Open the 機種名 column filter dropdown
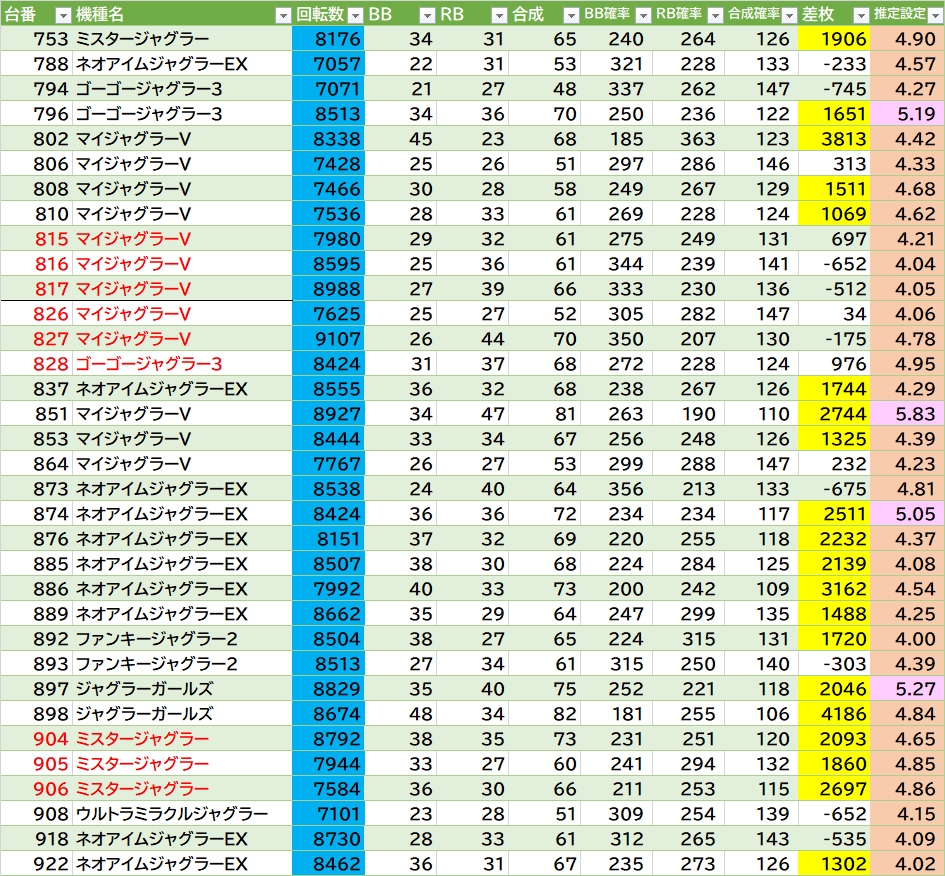This screenshot has height=876, width=945. pos(283,15)
